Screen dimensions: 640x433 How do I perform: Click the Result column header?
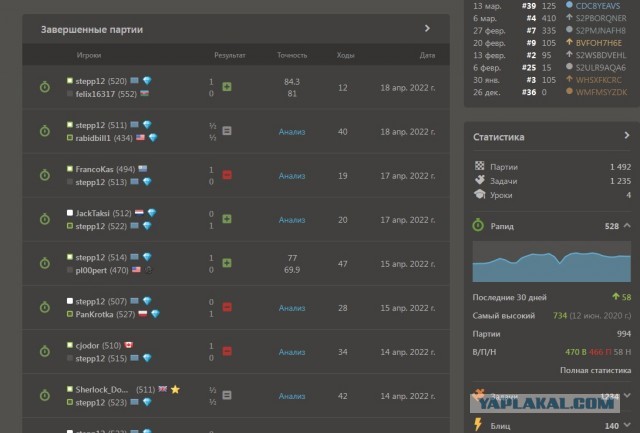click(230, 55)
